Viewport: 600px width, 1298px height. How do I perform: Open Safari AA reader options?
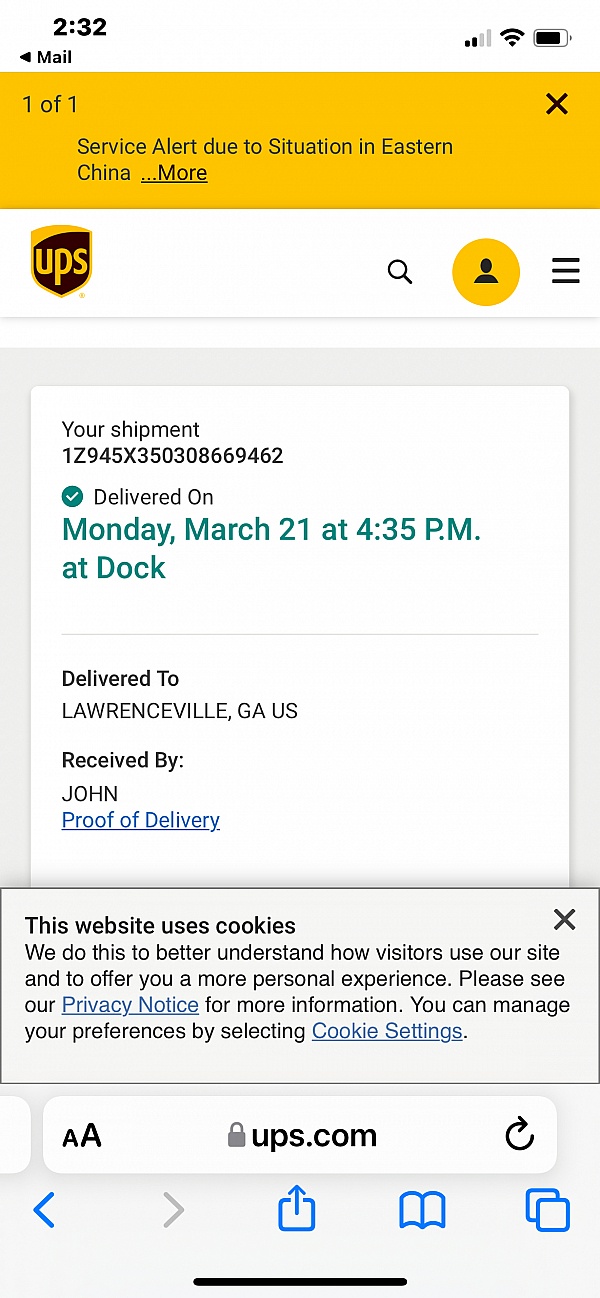click(82, 1136)
